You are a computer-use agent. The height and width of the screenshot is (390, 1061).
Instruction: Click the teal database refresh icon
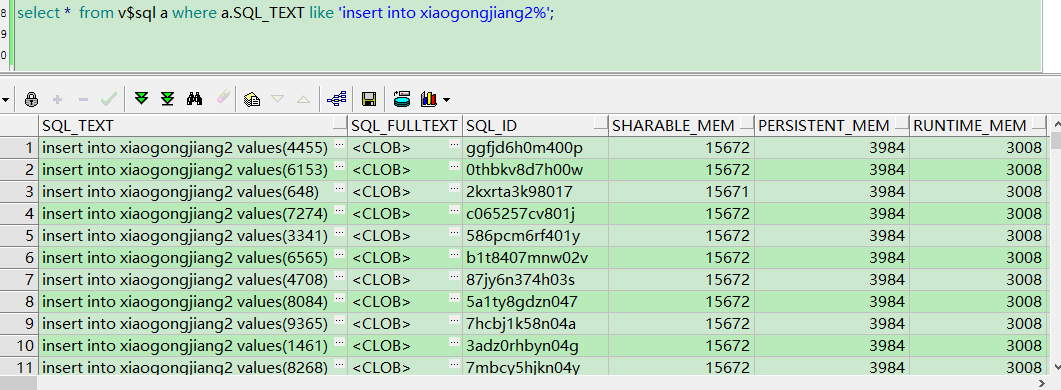coord(402,100)
